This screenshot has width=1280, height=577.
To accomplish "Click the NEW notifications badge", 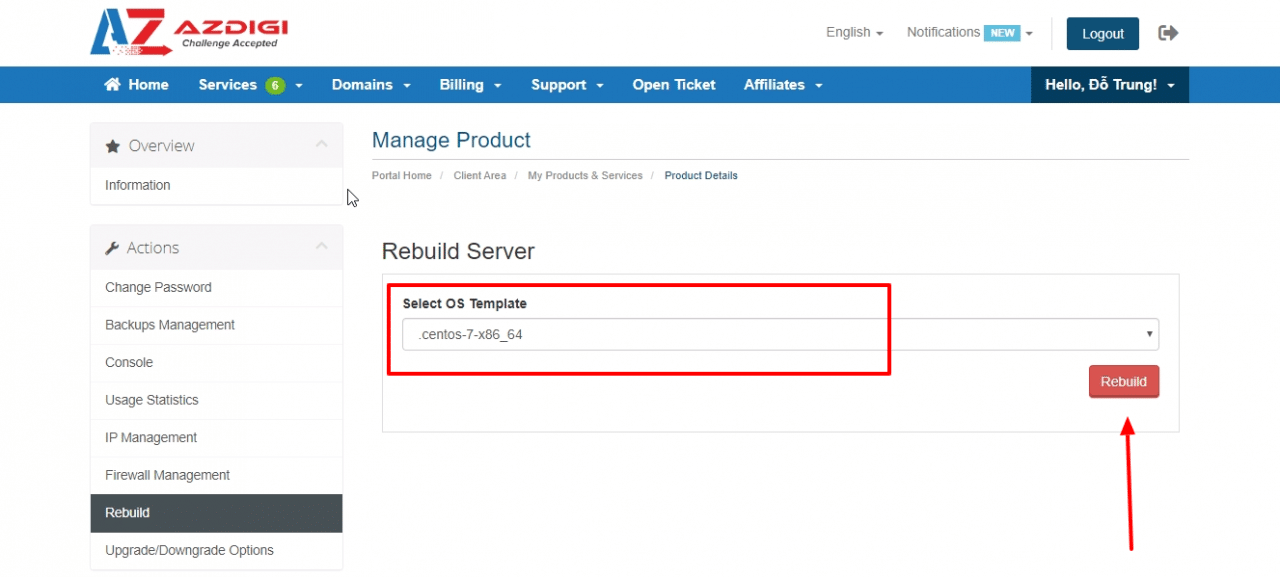I will [x=1002, y=33].
